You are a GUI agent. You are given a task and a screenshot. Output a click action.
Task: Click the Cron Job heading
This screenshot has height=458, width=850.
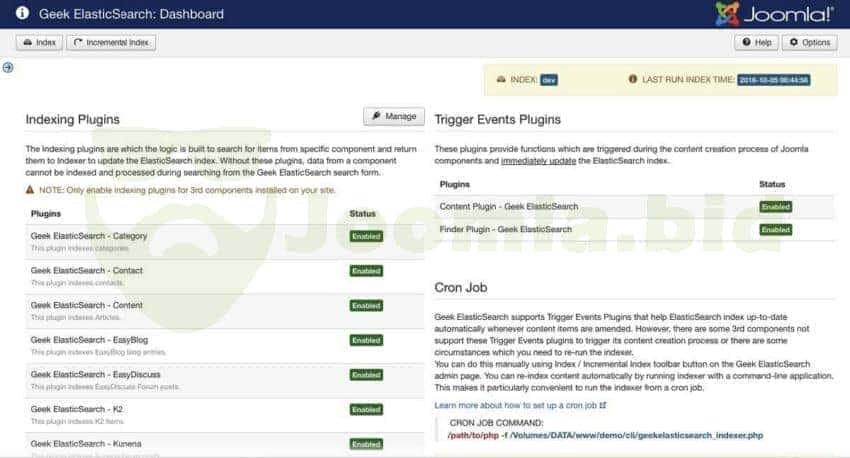pyautogui.click(x=461, y=287)
